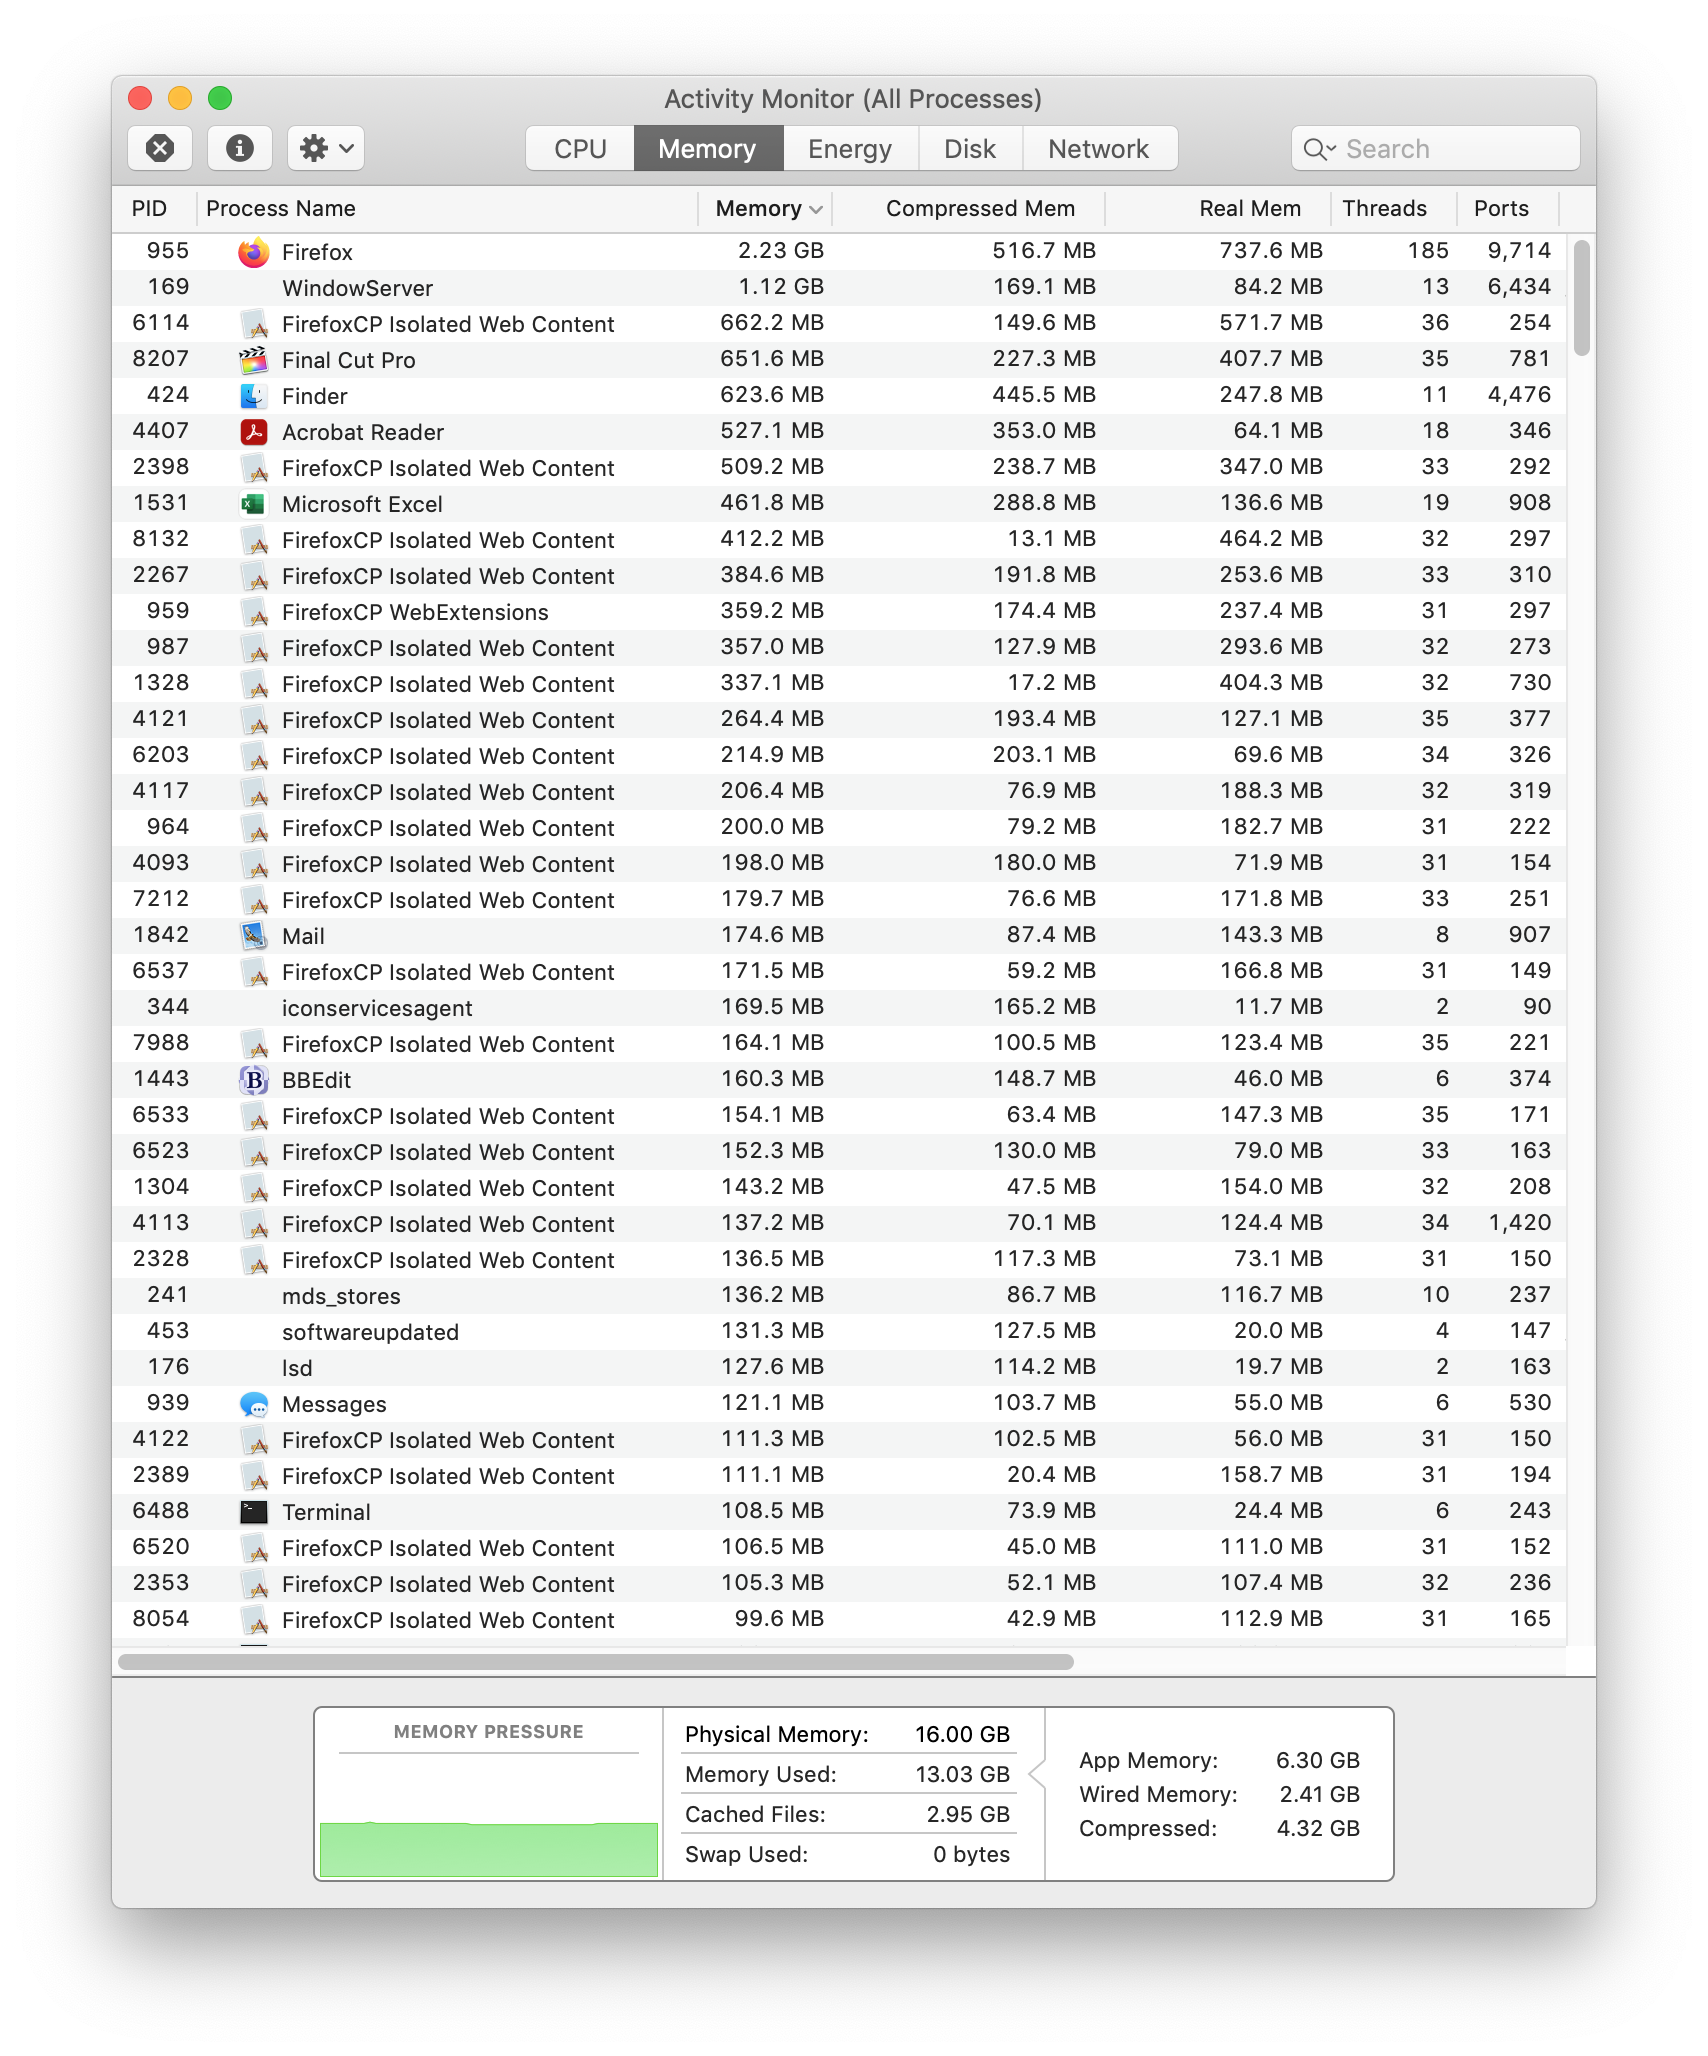Click Cached Files 2.95 GB value
This screenshot has width=1708, height=2056.
click(968, 1814)
